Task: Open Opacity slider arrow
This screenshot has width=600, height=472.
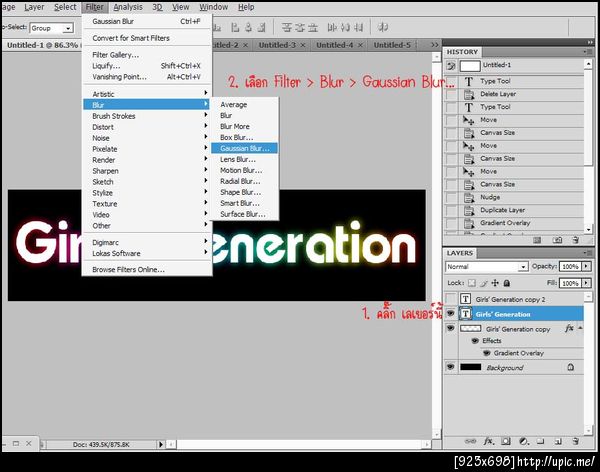Action: [x=587, y=266]
